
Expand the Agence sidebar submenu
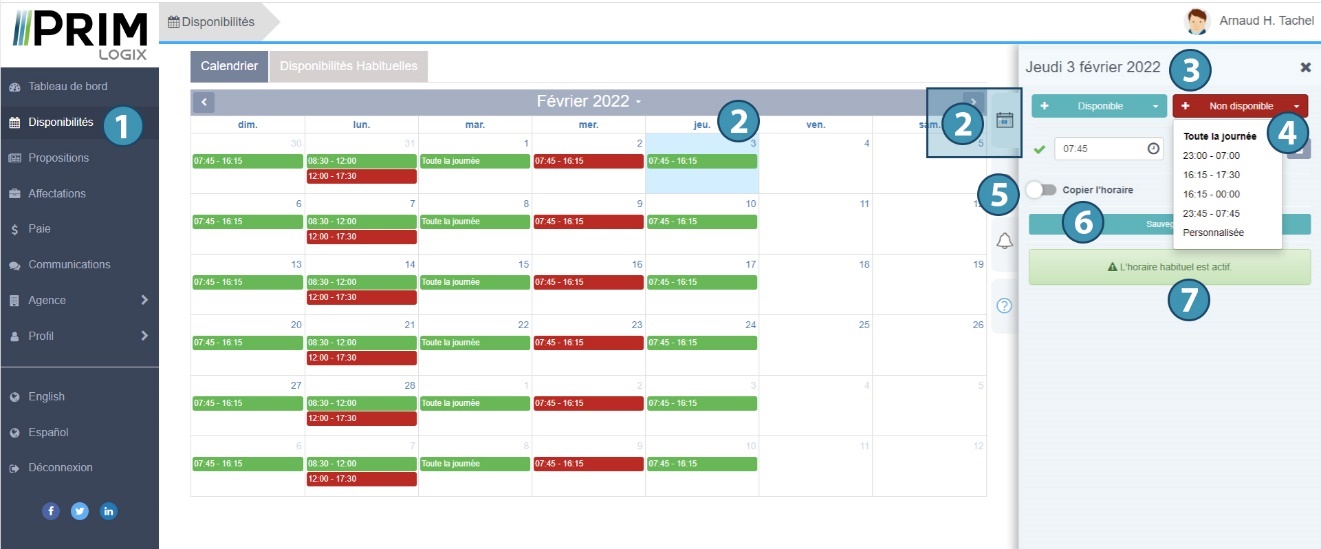(144, 300)
